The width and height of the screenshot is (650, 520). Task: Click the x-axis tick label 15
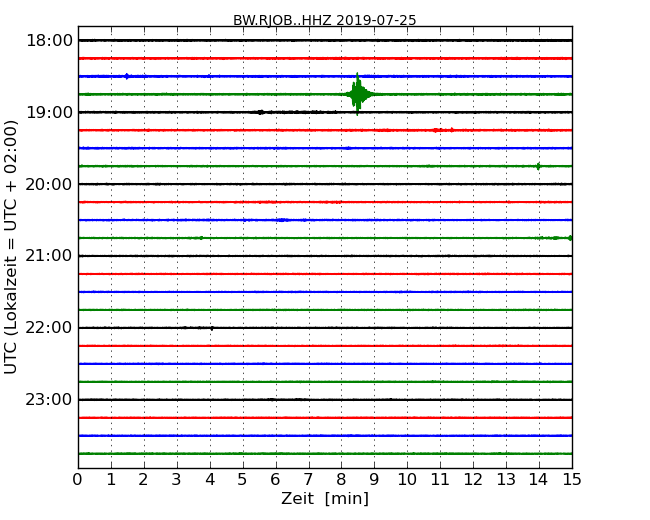572,479
